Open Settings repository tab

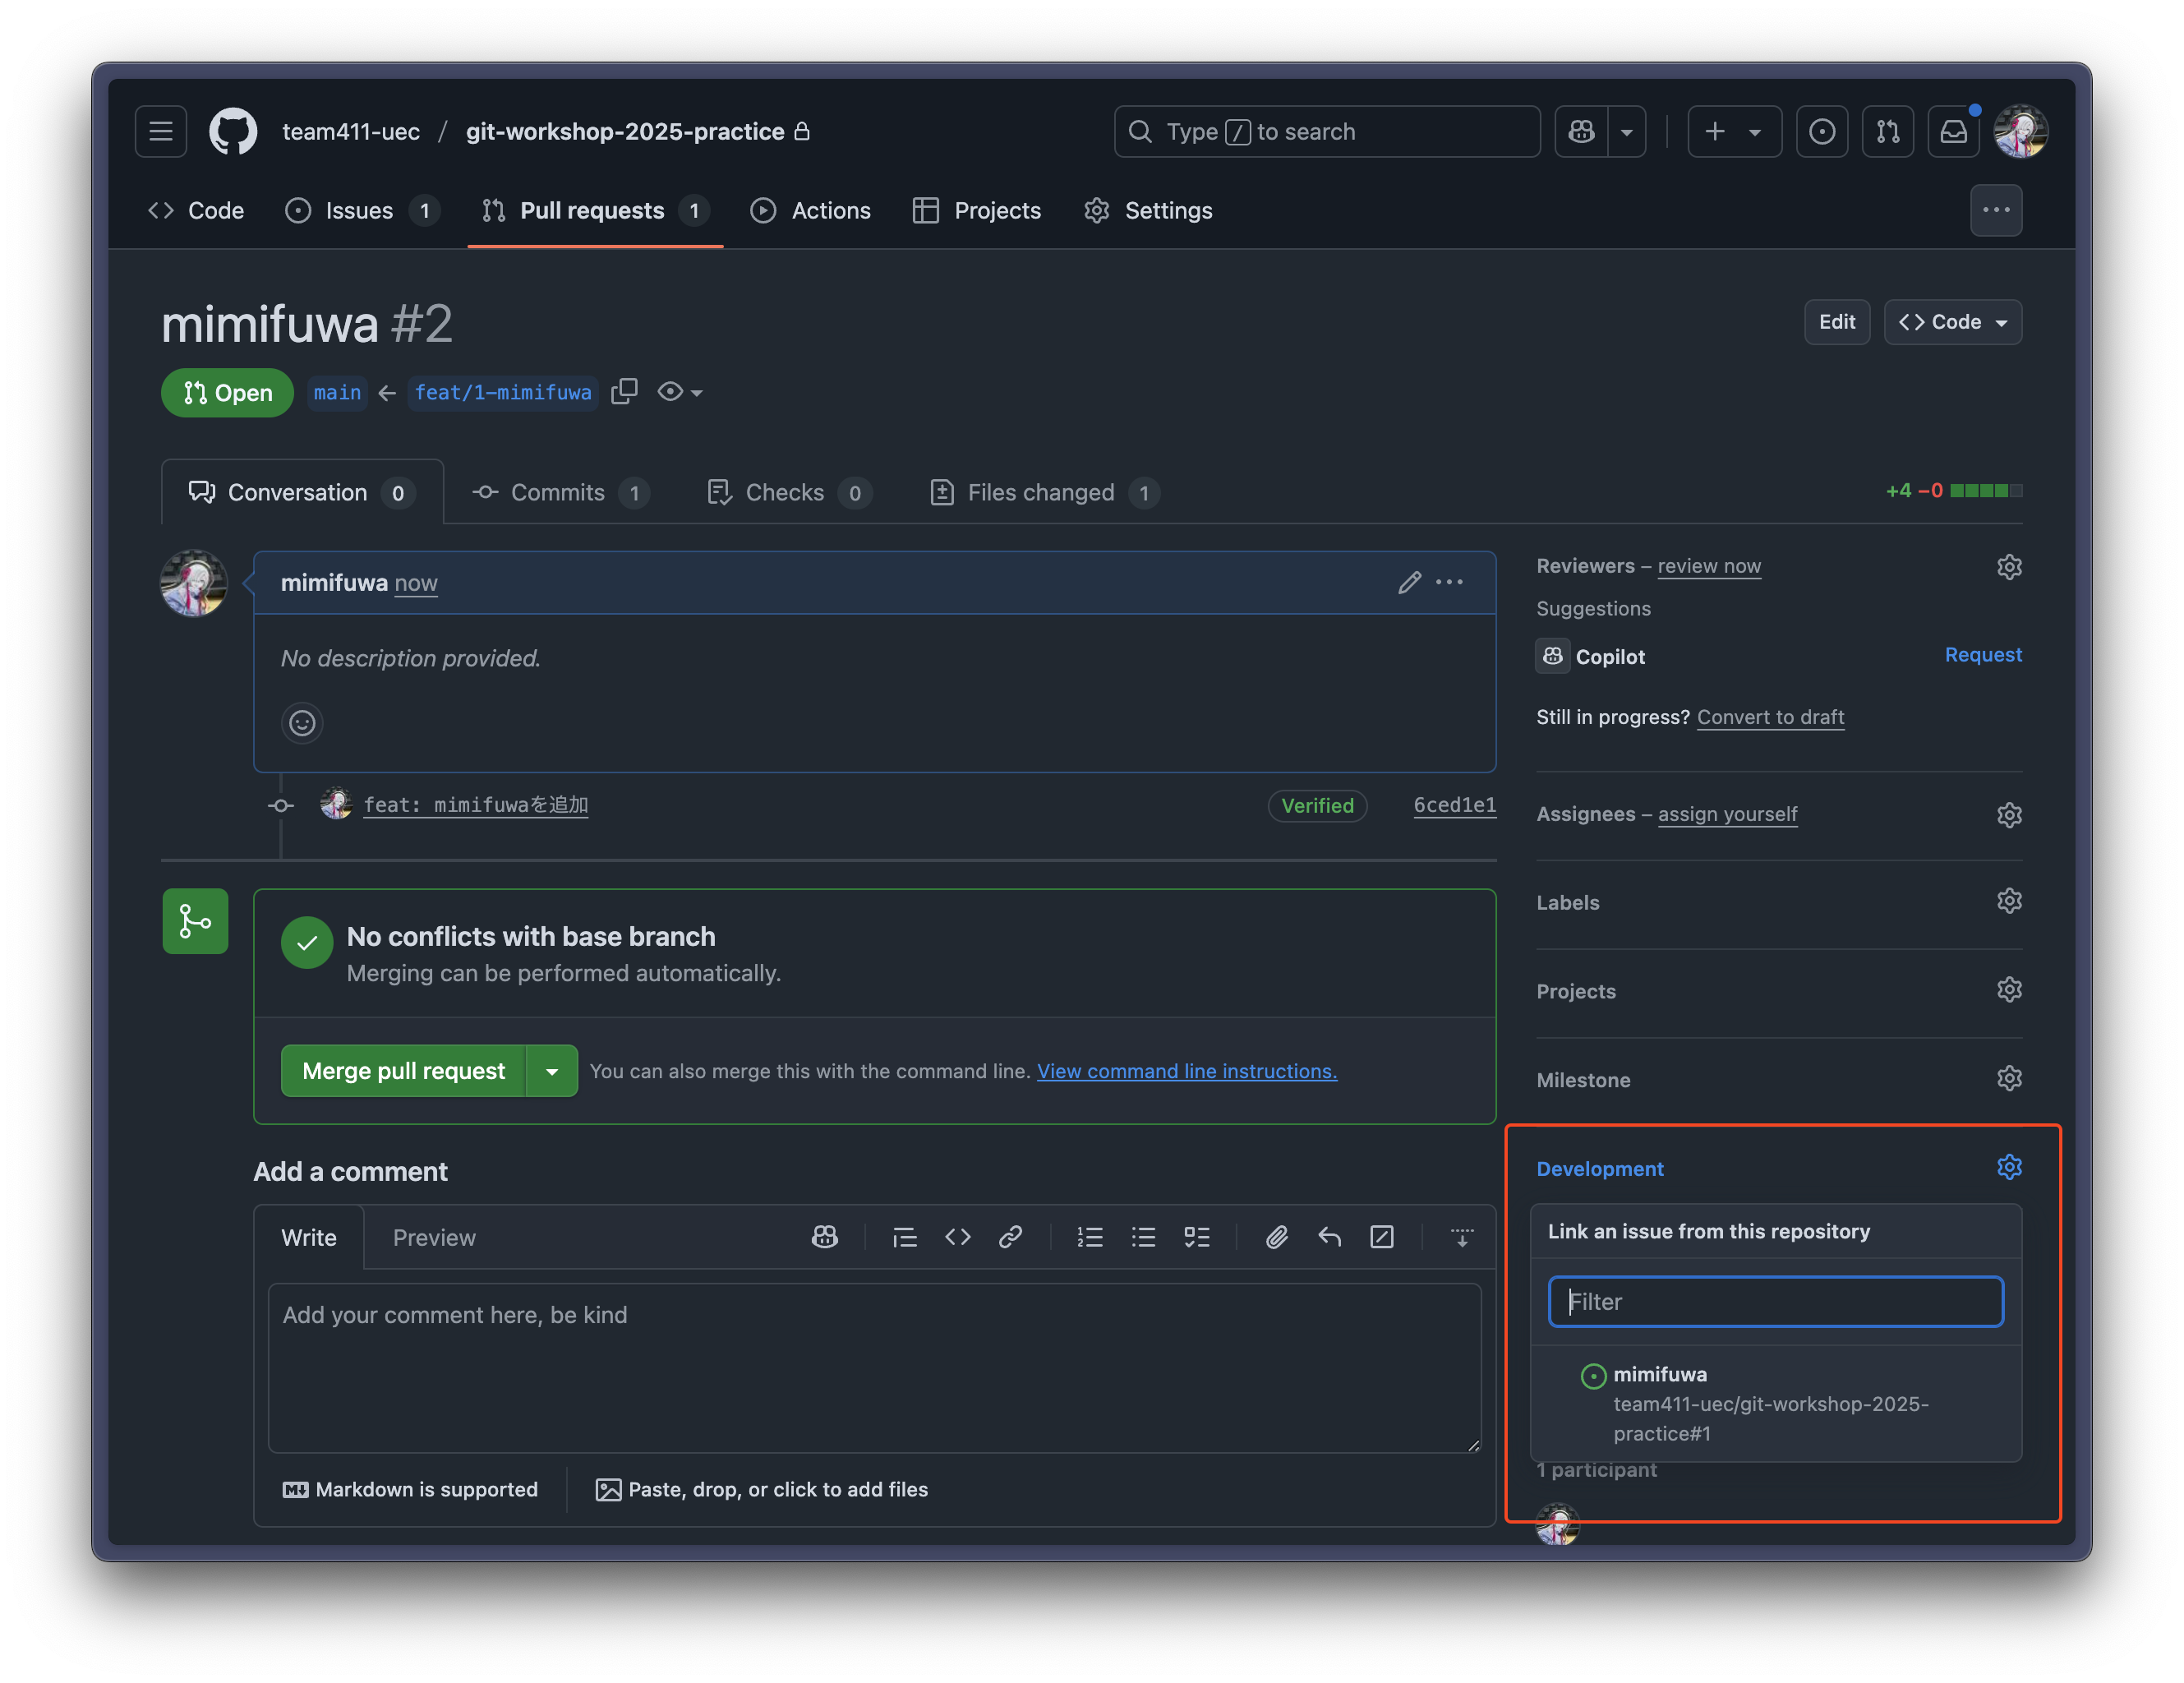tap(1148, 210)
